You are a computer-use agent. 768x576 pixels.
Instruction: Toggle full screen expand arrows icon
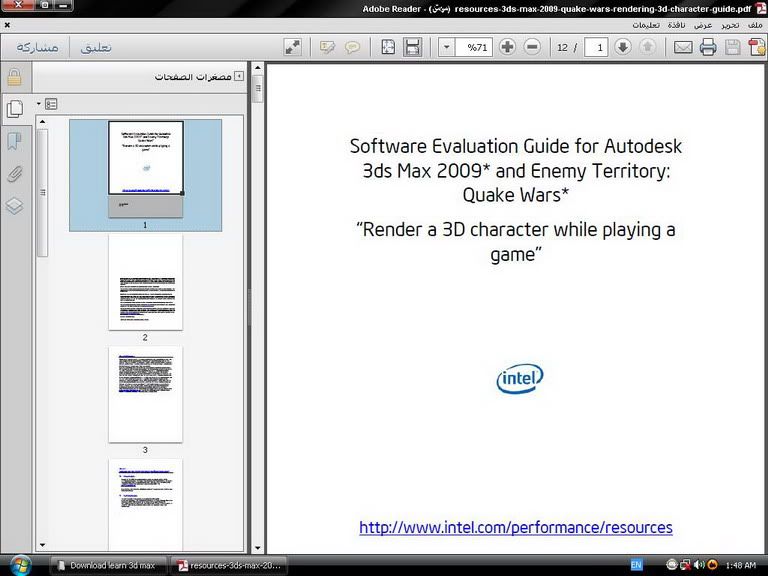click(292, 48)
